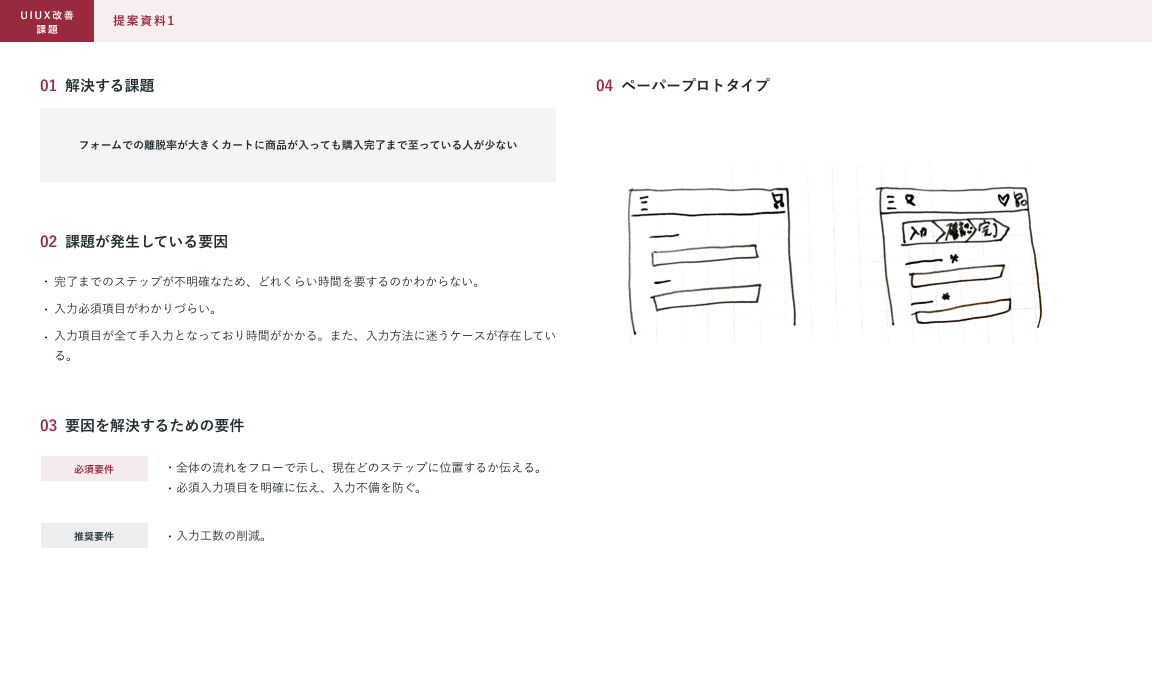Select the 完了 step in sketched flow

[x=990, y=231]
